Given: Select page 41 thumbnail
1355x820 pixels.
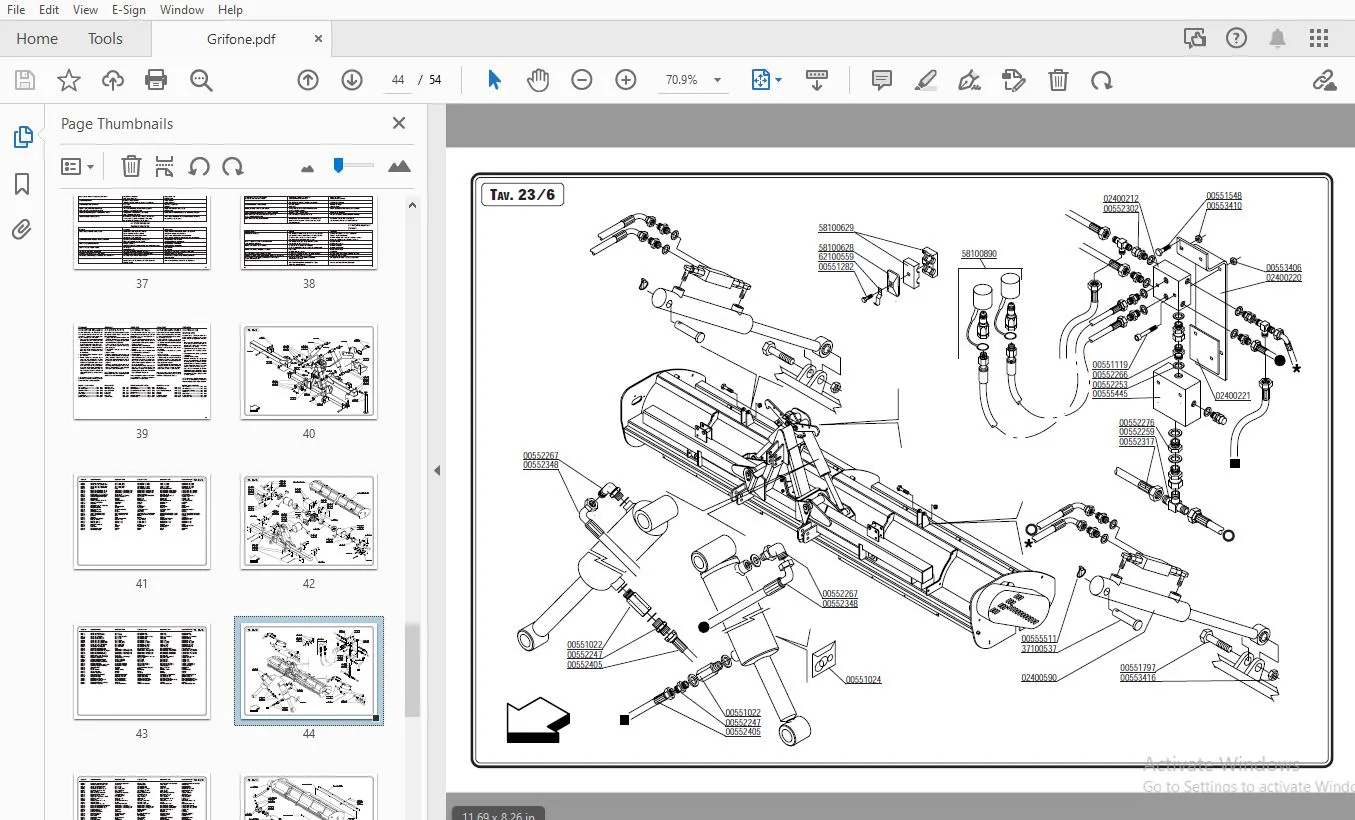Looking at the screenshot, I should pyautogui.click(x=142, y=521).
